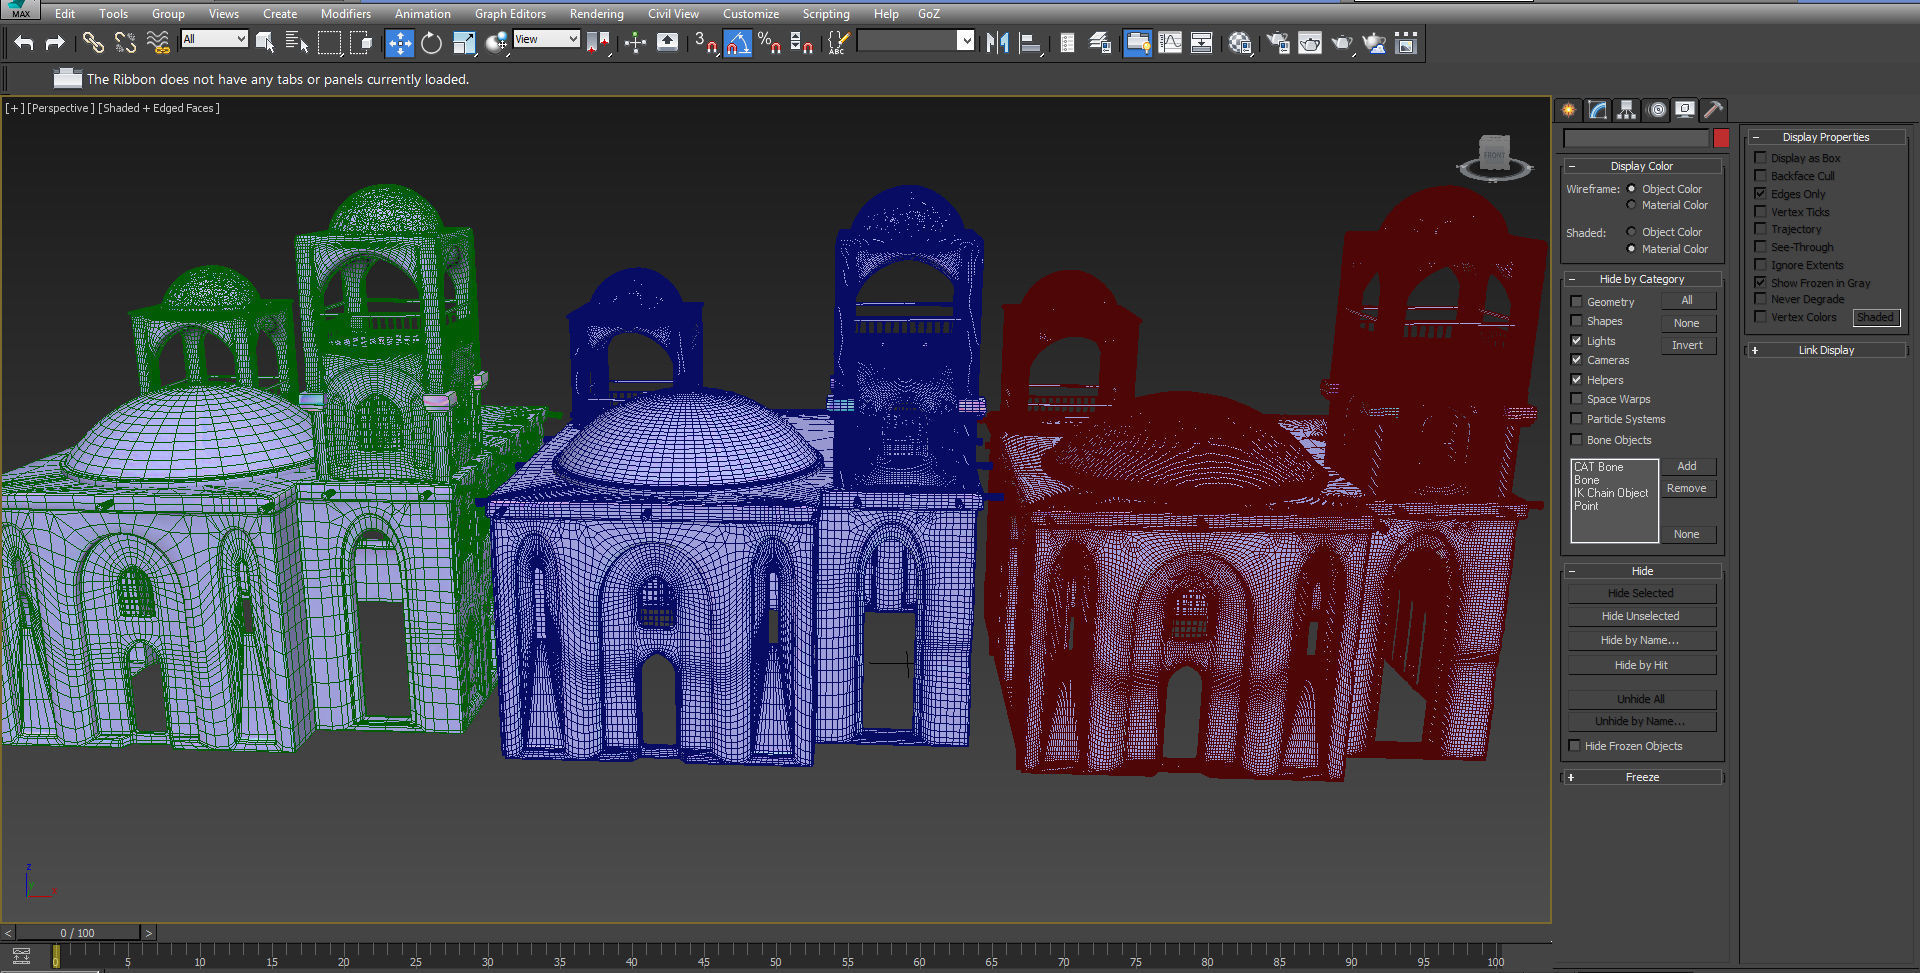The width and height of the screenshot is (1920, 973).
Task: Switch to the Create command panel
Action: pos(1569,110)
